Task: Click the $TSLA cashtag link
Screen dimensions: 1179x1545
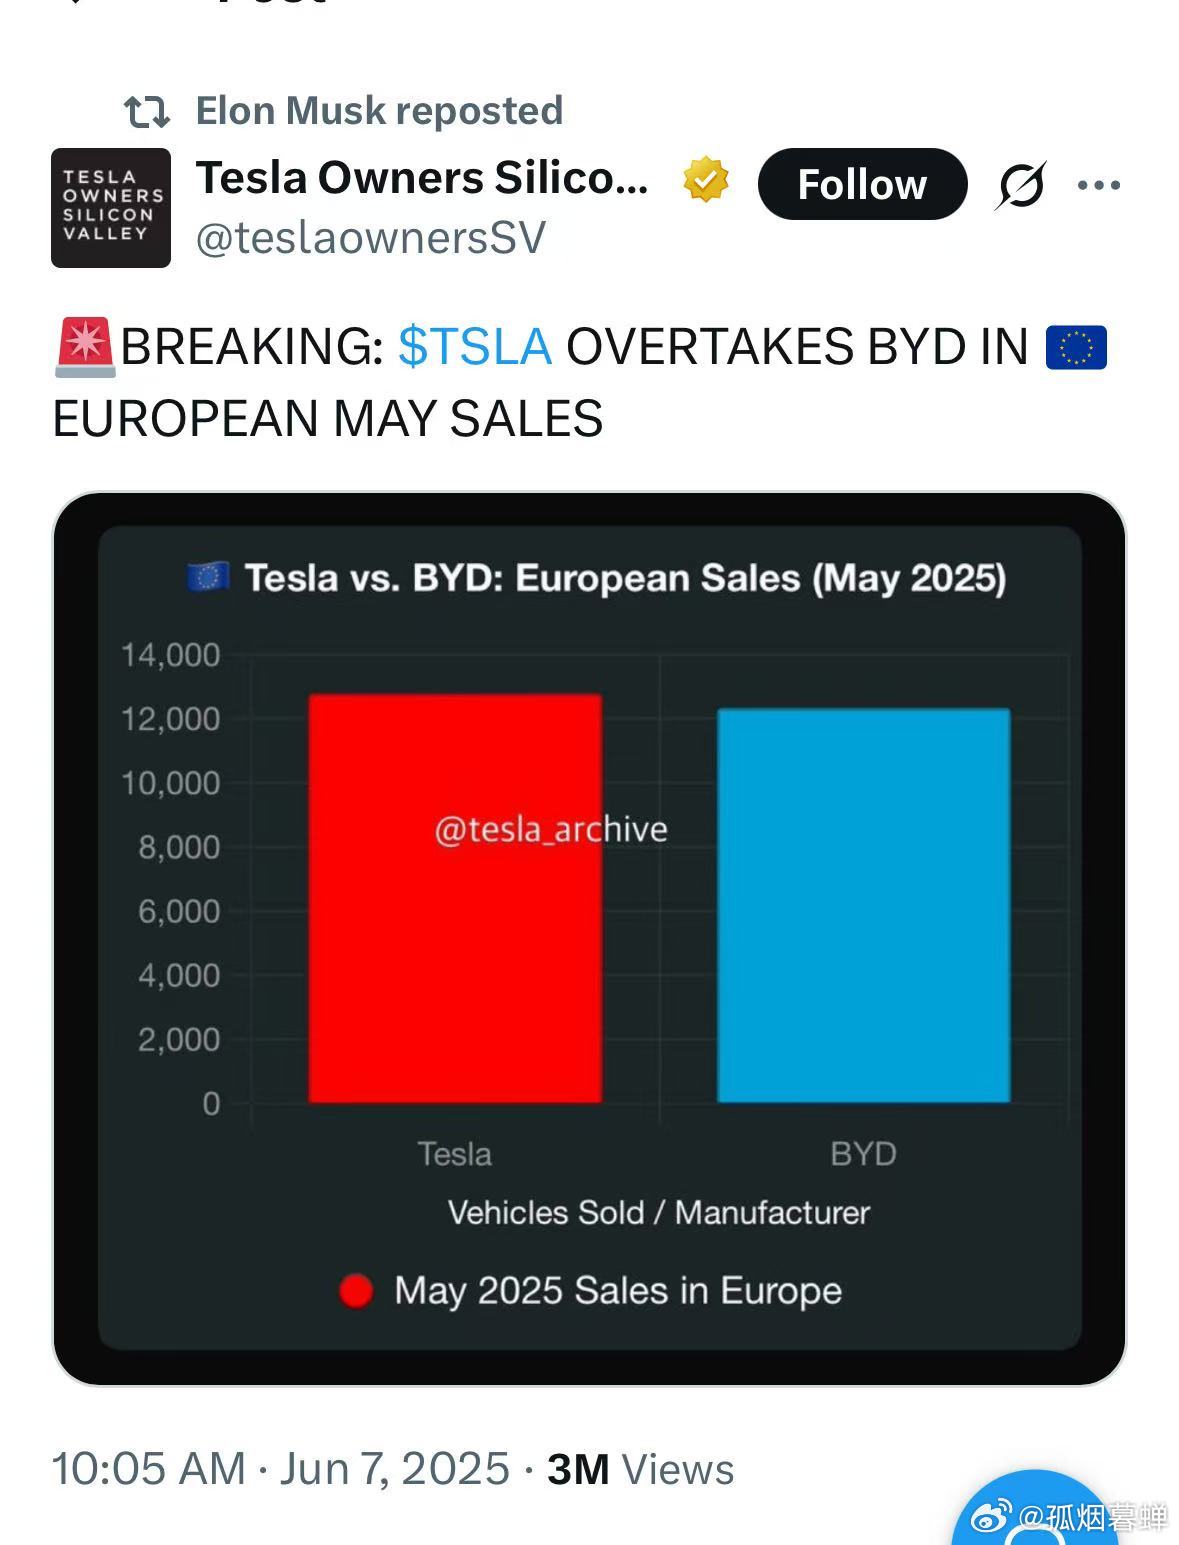Action: (x=475, y=347)
